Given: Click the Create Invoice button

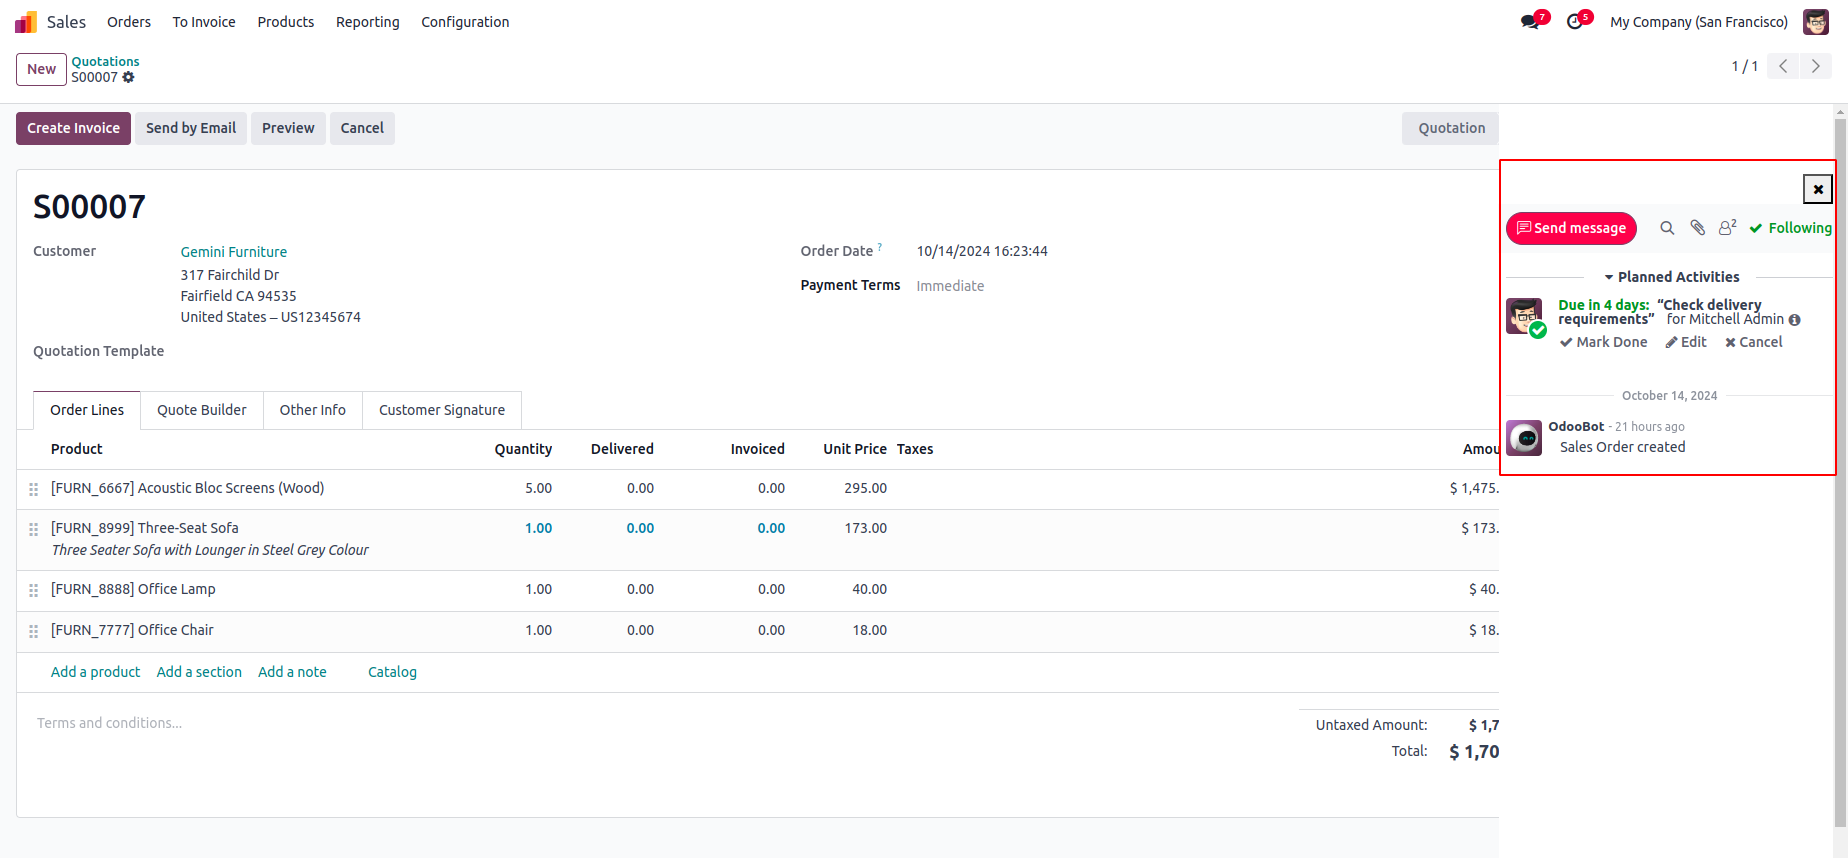Looking at the screenshot, I should click(x=73, y=128).
